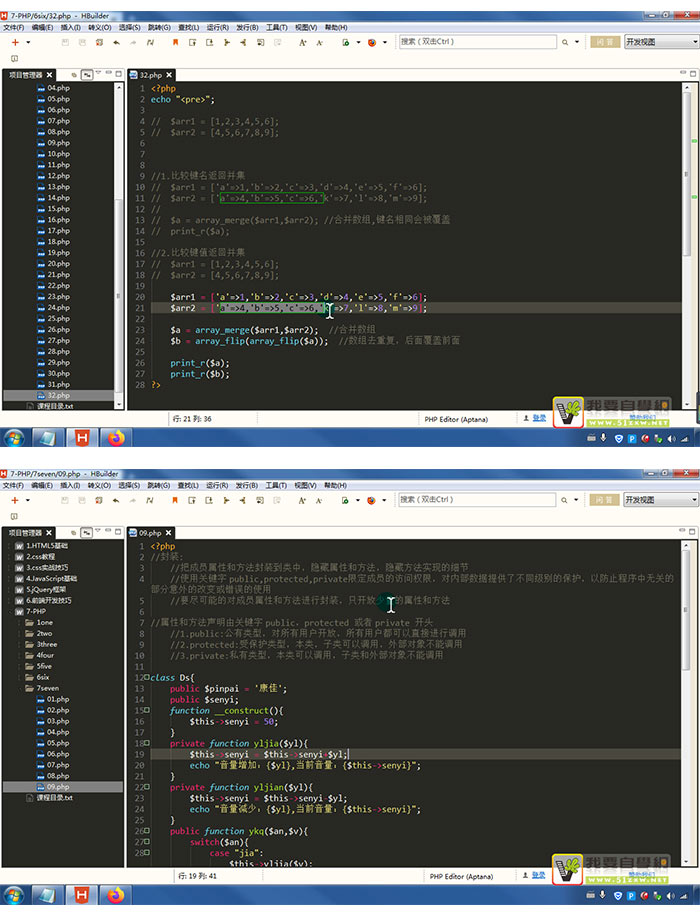Open Firefox from the upper taskbar
The image size is (700, 915).
click(x=116, y=438)
